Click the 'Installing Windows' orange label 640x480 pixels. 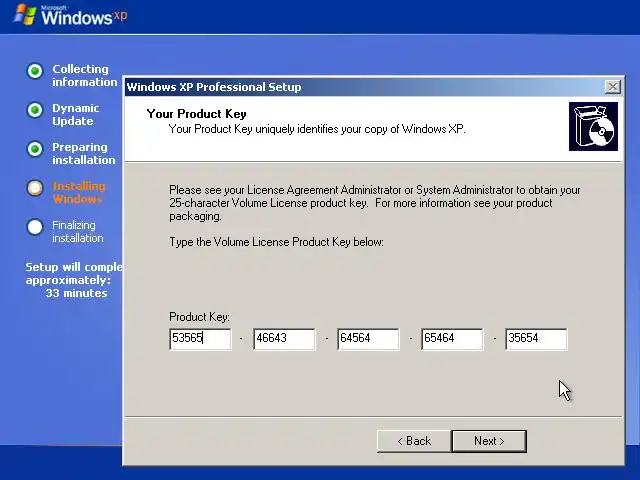pos(79,193)
